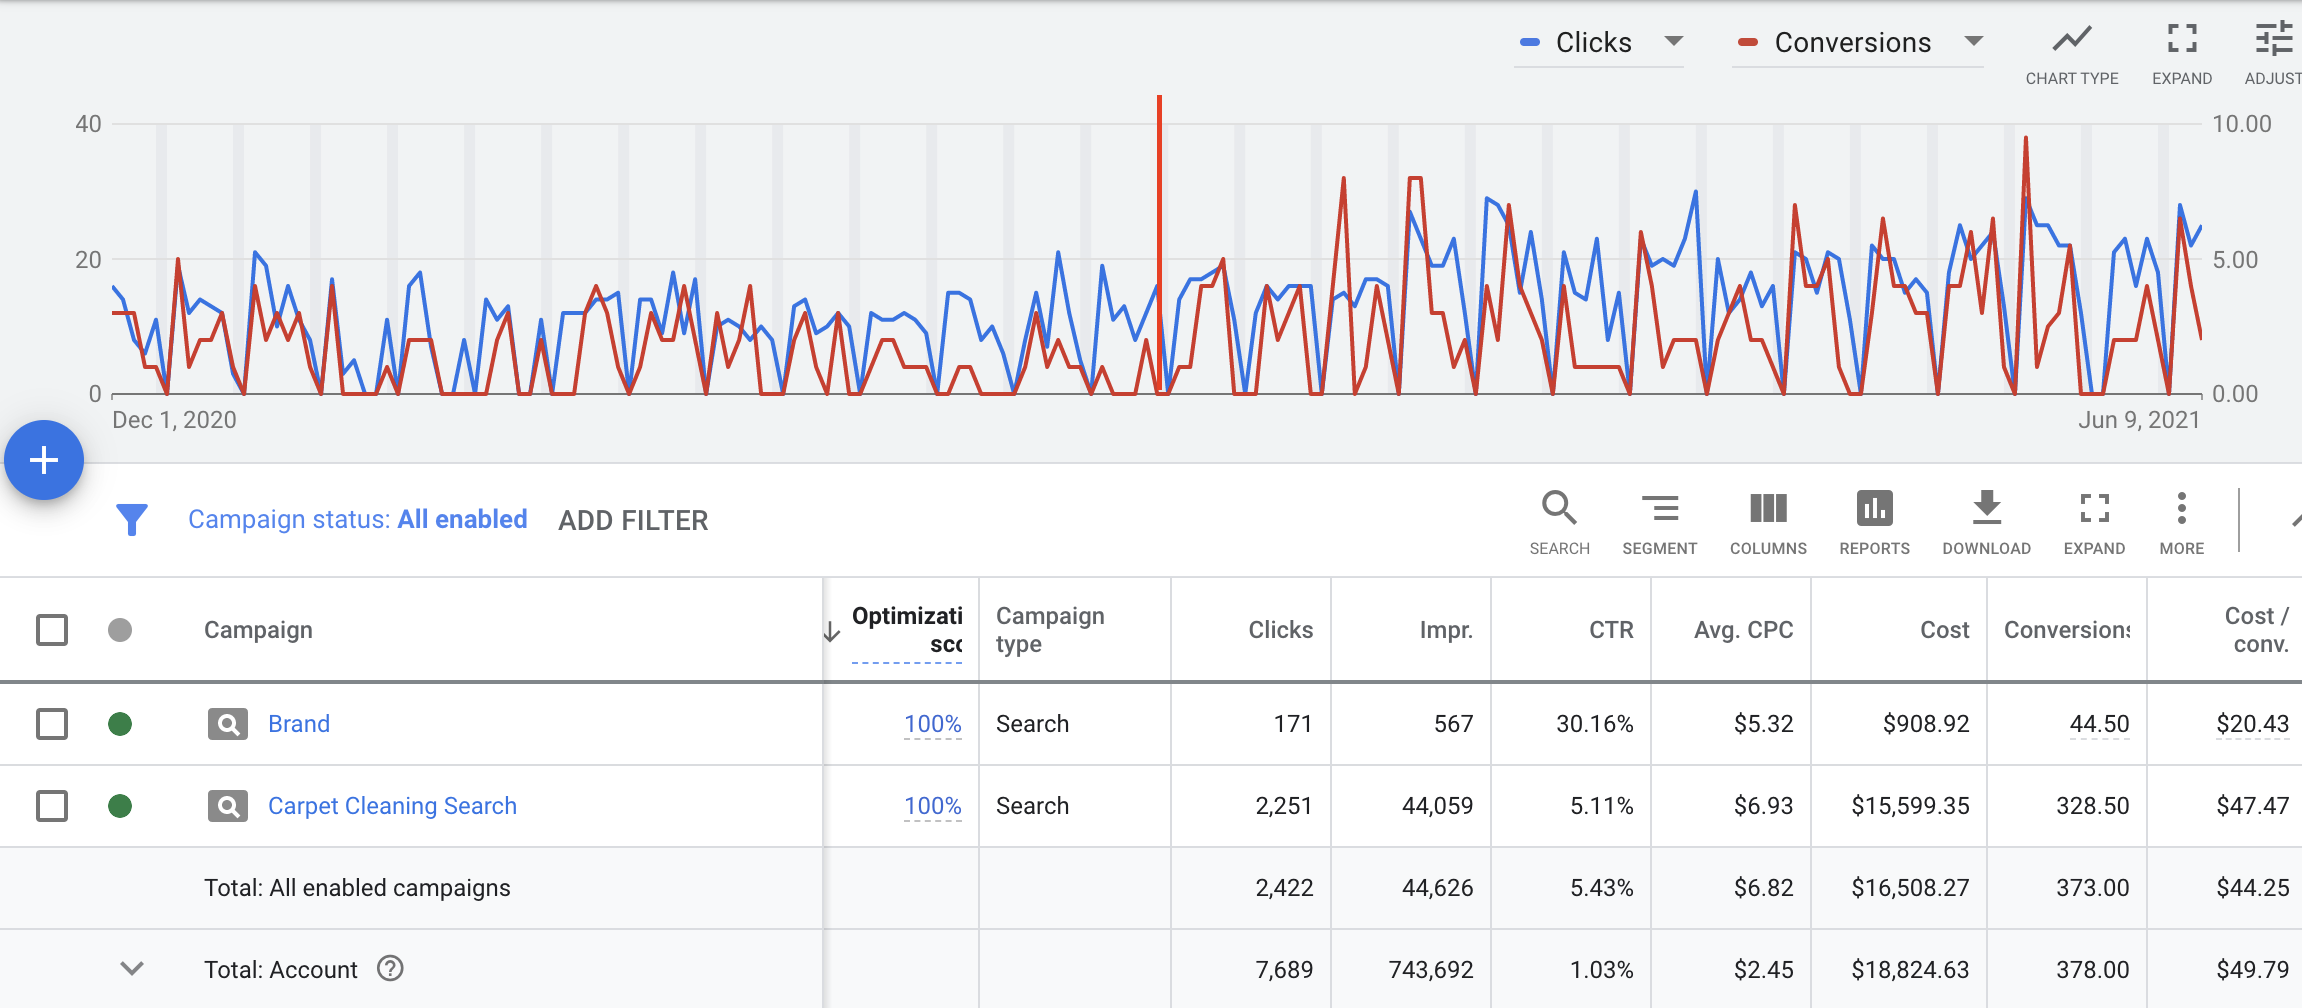Screen dimensions: 2302x1008
Task: Select all campaigns with header checkbox
Action: [52, 630]
